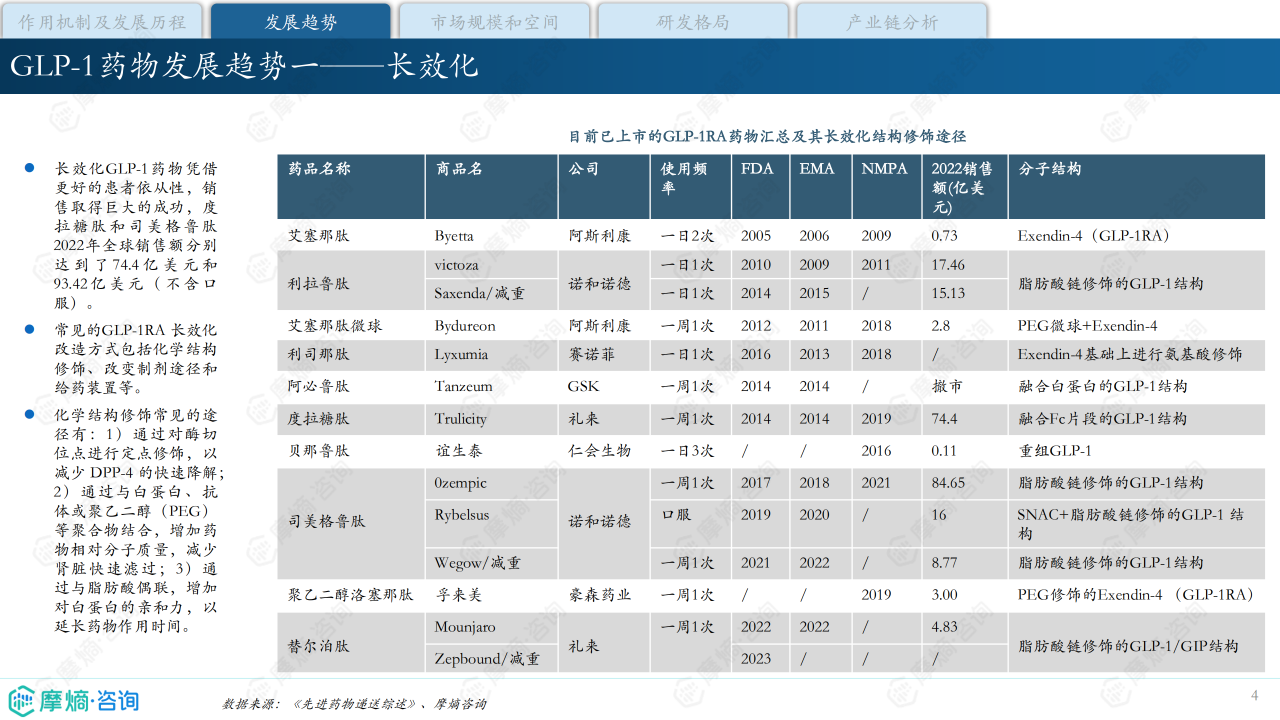The width and height of the screenshot is (1280, 720).
Task: Click the Zepbound/减重 cell
Action: click(x=491, y=659)
